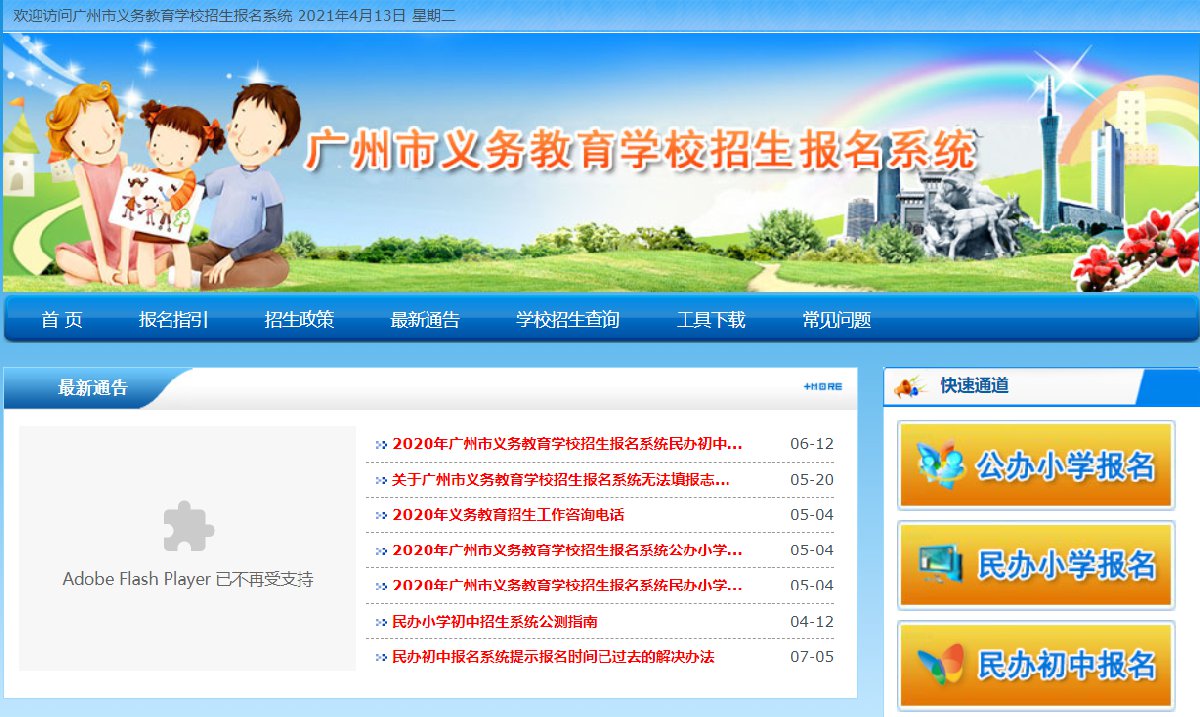Open 工具下载 from the navigation bar
The image size is (1200, 717).
click(x=711, y=320)
